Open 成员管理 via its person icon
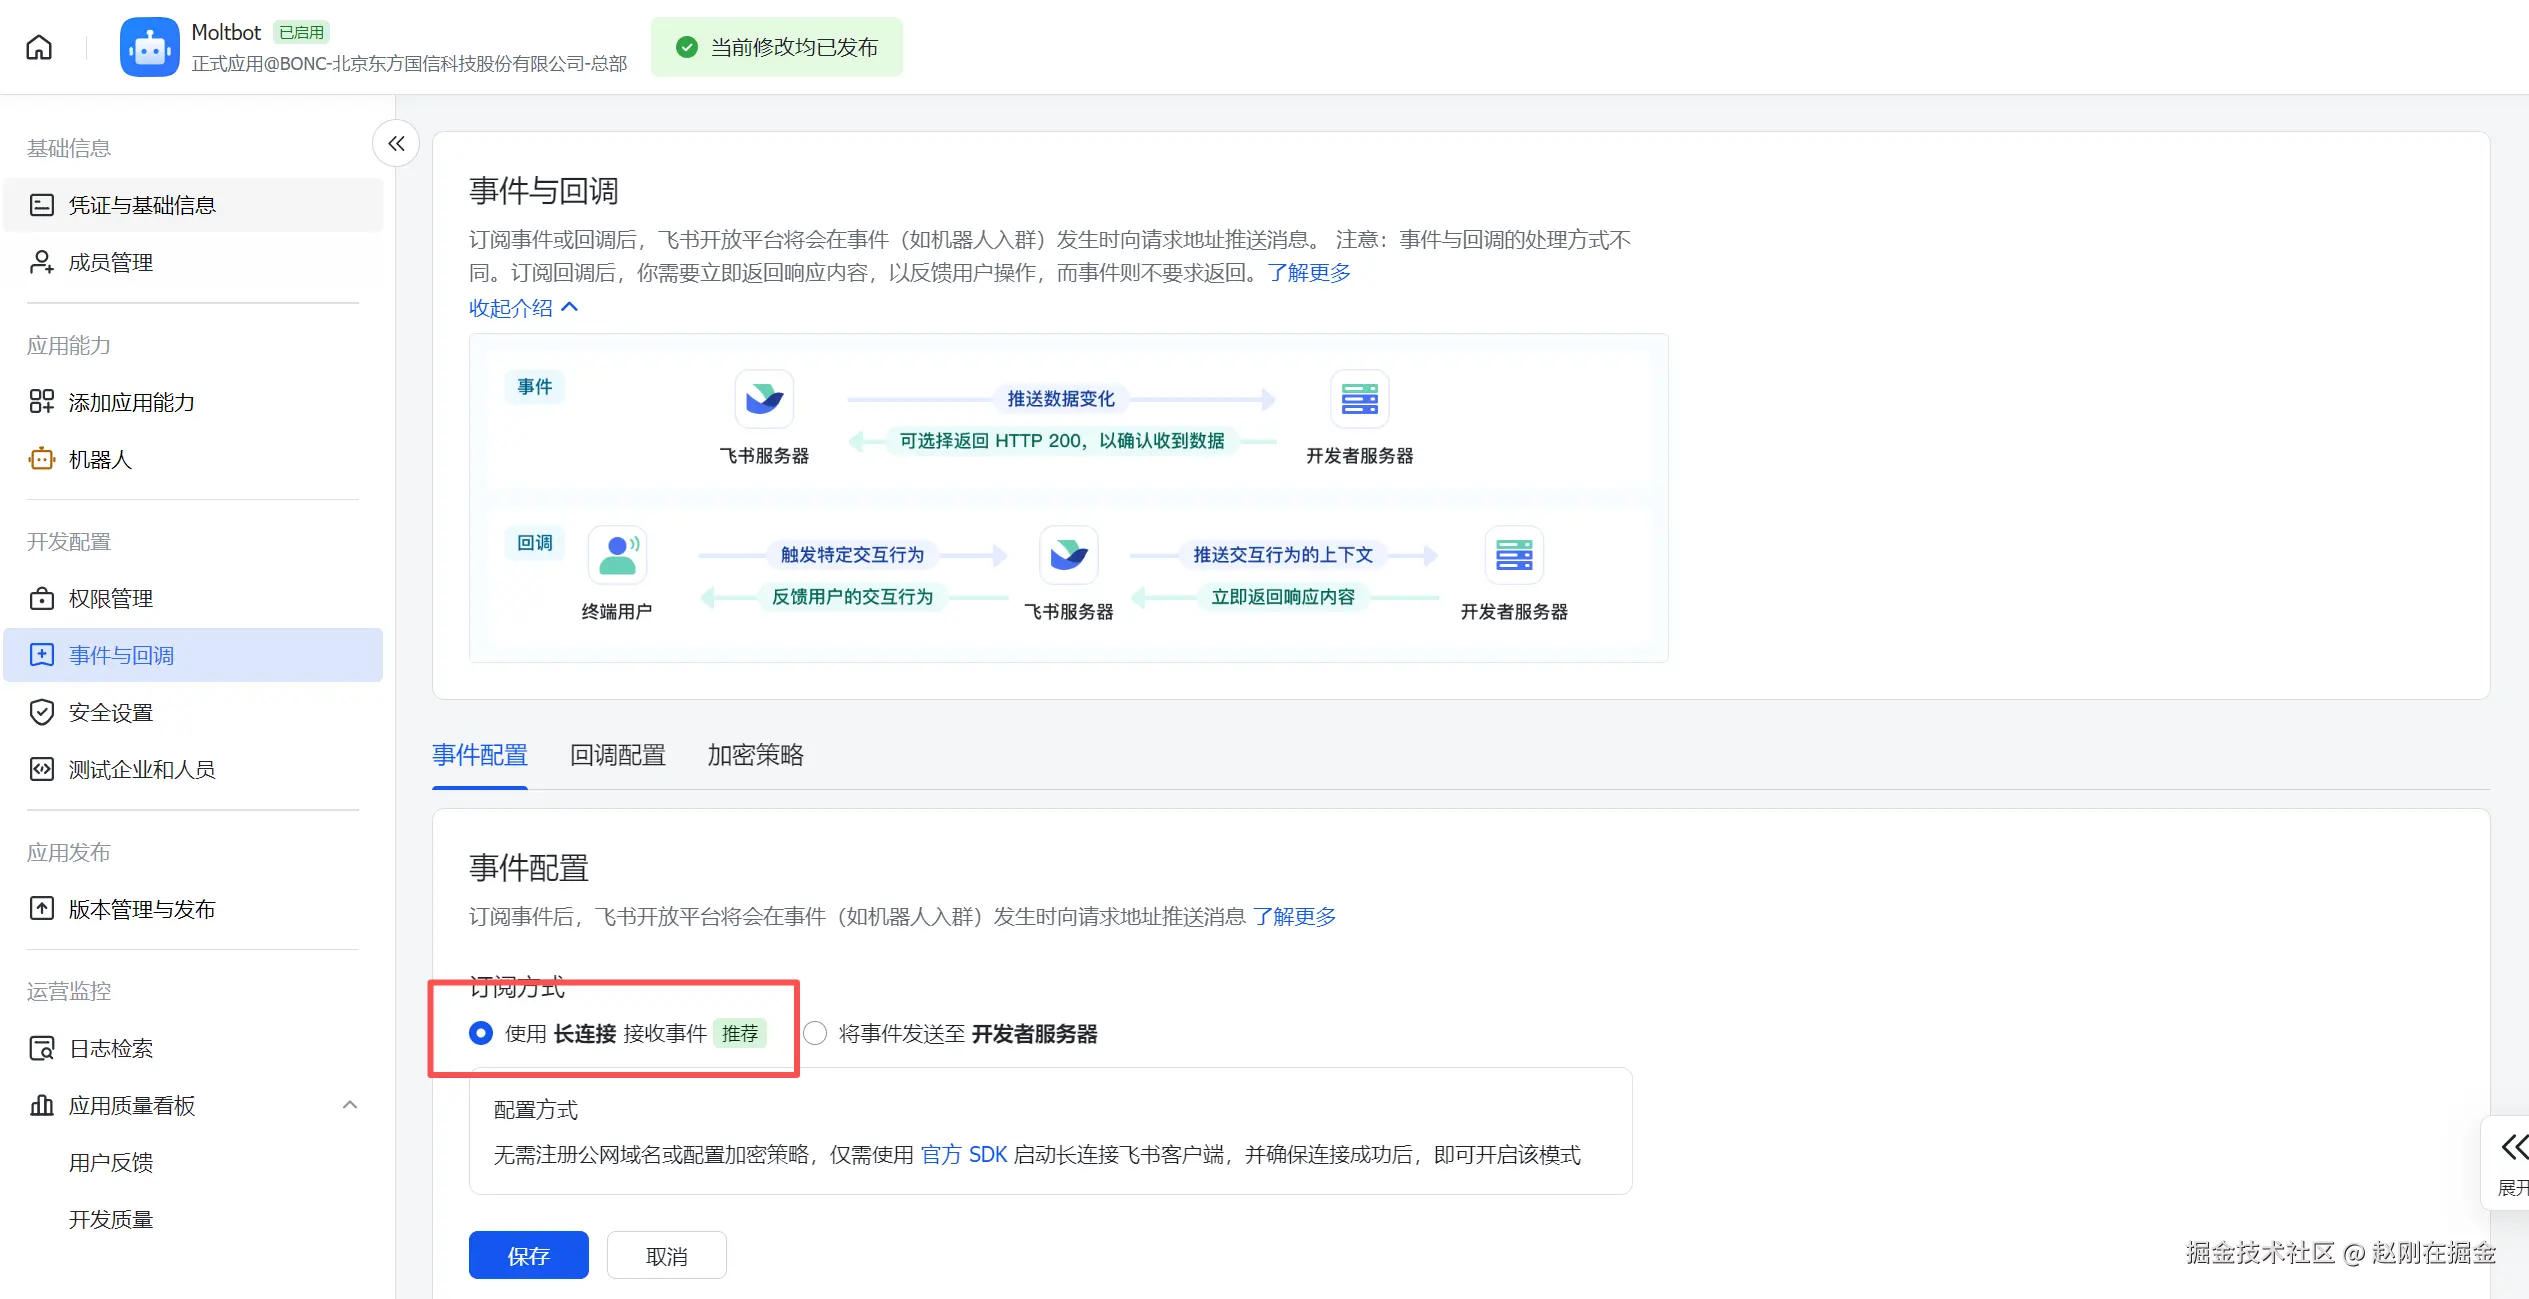 (41, 262)
